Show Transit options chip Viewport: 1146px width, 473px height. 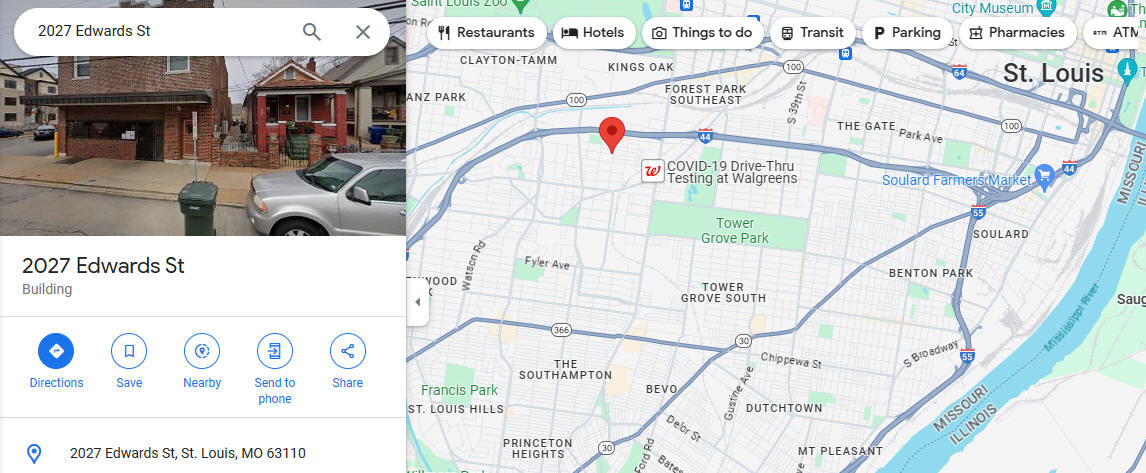pos(812,33)
